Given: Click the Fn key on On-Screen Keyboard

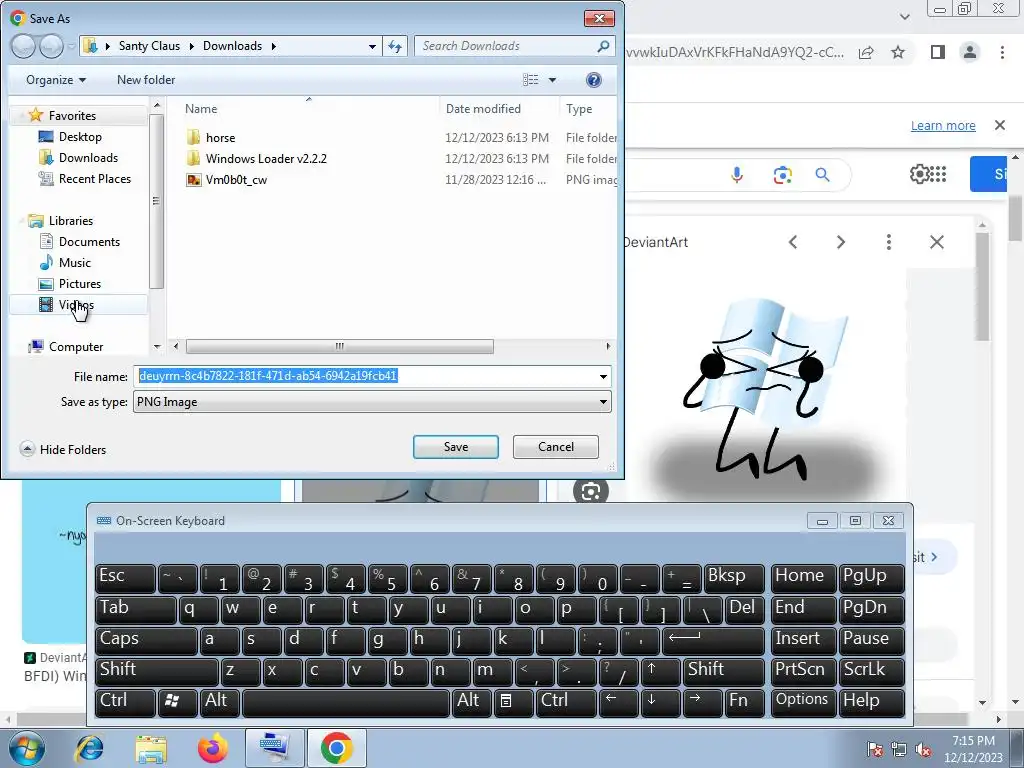Looking at the screenshot, I should [744, 701].
